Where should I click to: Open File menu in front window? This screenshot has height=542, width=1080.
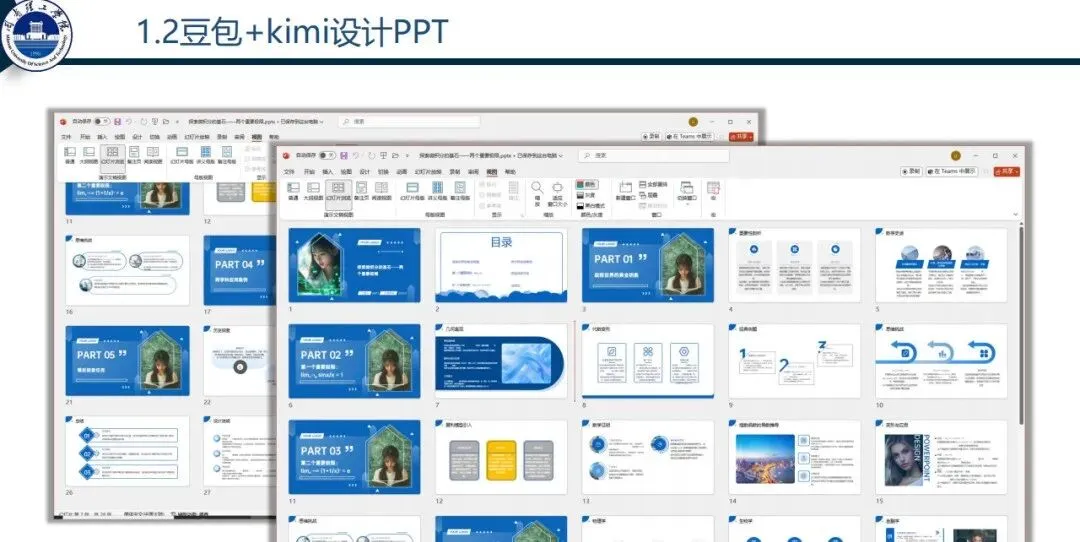tap(289, 172)
